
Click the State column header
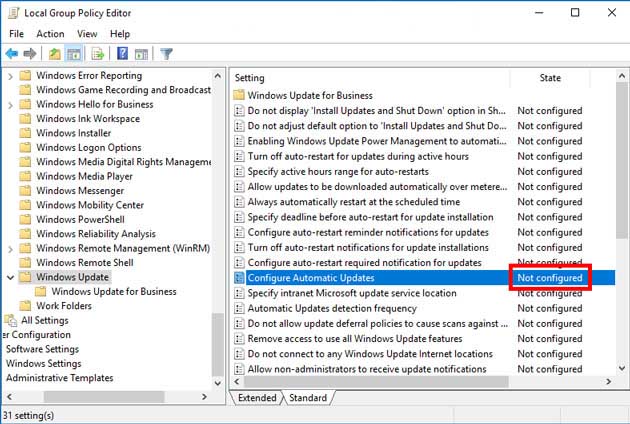coord(550,78)
